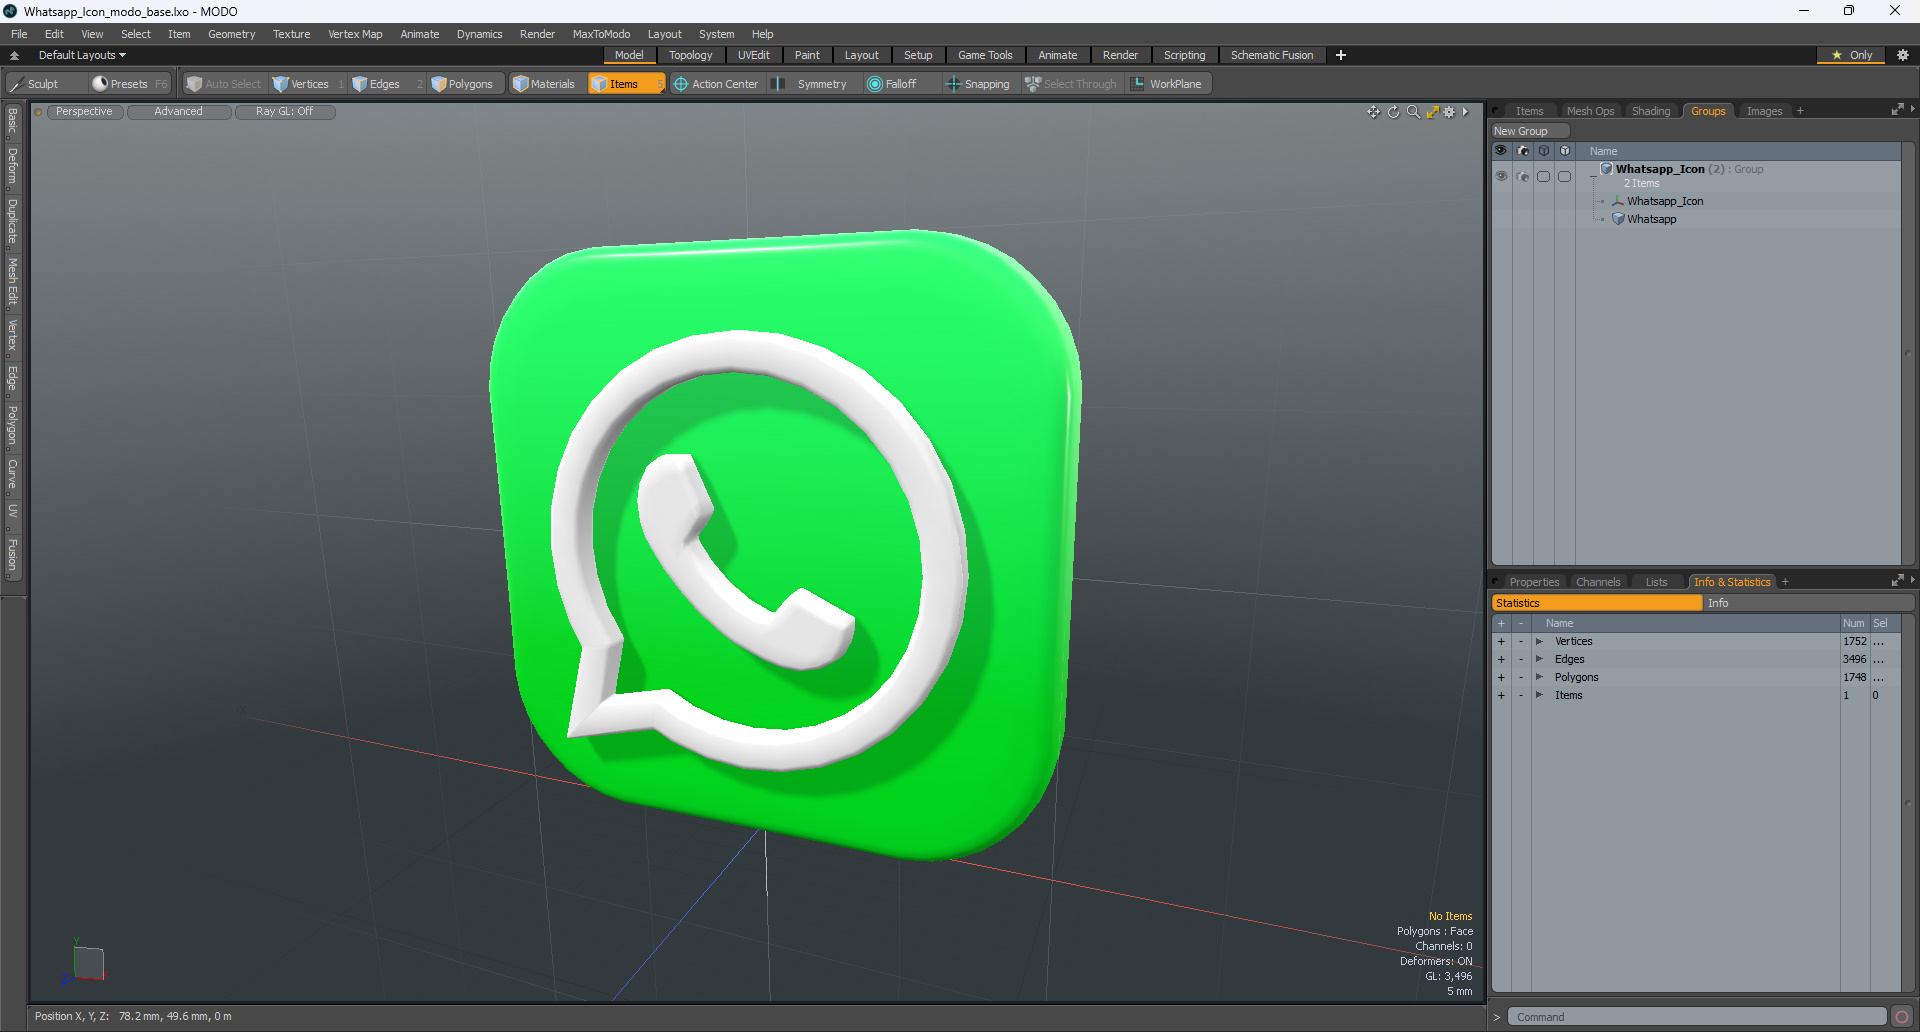Open the WorkPlane menu
The width and height of the screenshot is (1920, 1032).
coord(1167,84)
